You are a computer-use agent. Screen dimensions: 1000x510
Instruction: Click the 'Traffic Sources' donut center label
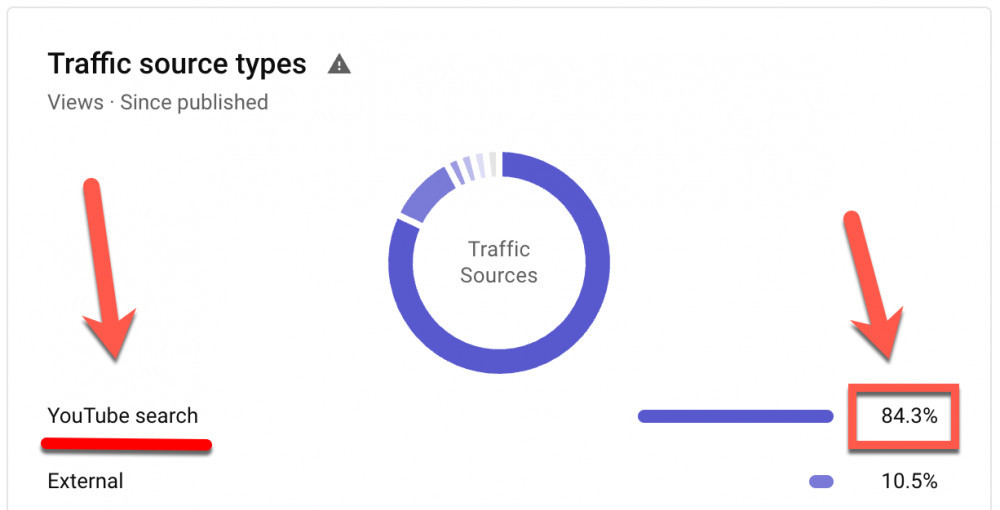499,262
